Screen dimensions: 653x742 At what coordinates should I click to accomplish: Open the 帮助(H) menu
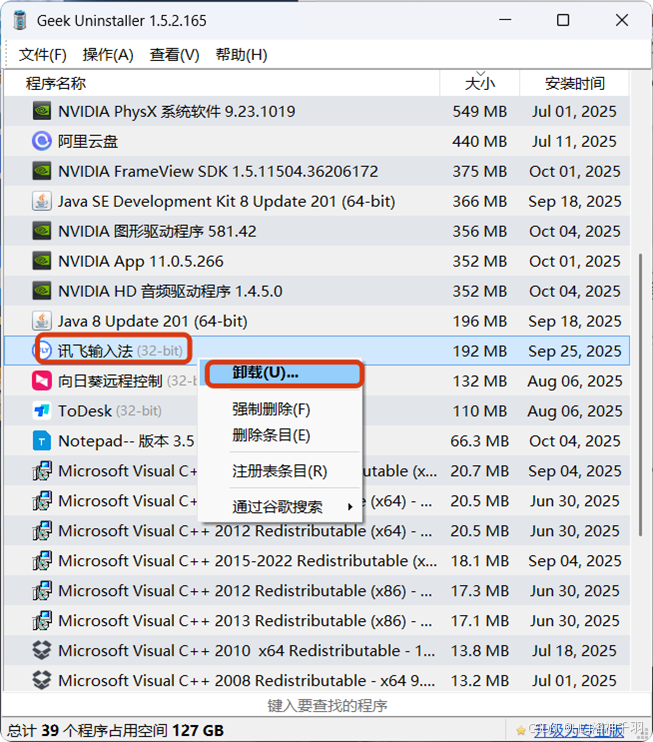click(x=241, y=55)
